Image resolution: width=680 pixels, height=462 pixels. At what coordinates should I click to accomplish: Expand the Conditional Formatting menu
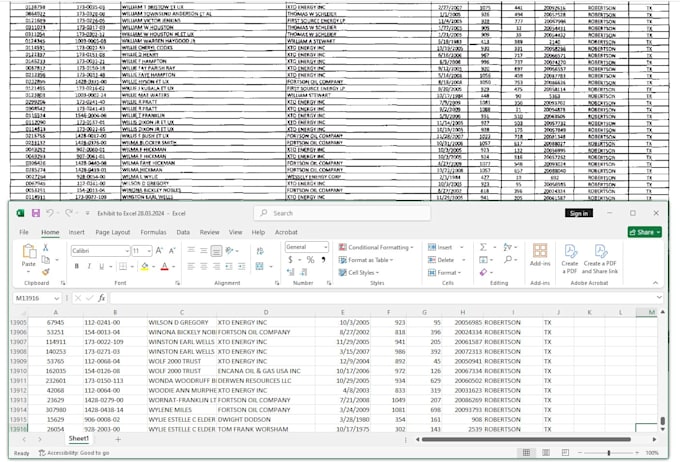click(376, 247)
